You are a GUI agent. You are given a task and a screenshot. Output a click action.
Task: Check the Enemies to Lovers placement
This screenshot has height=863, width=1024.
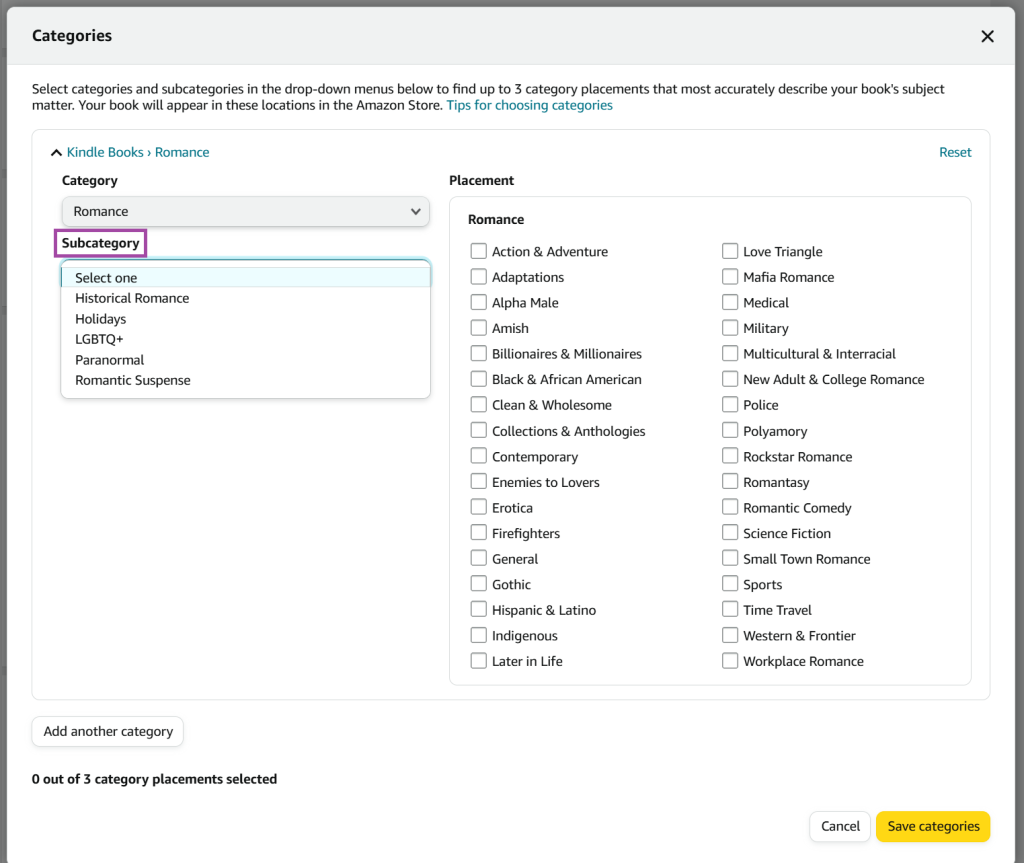coord(478,482)
